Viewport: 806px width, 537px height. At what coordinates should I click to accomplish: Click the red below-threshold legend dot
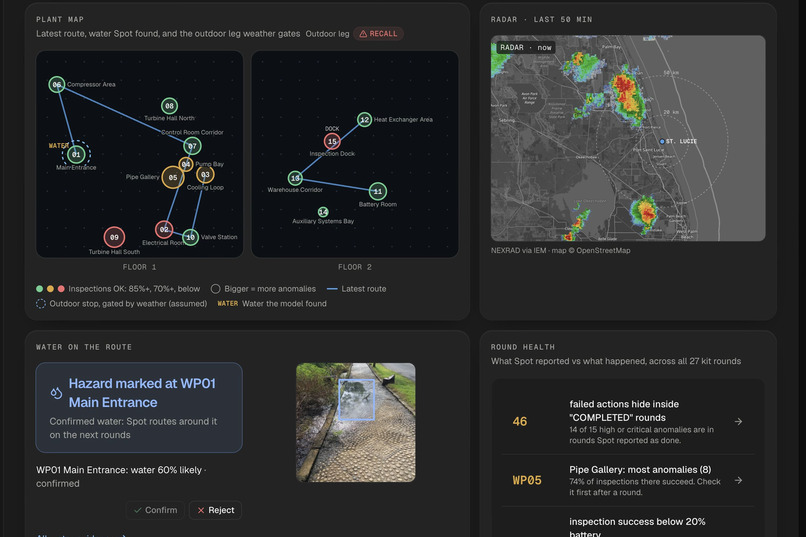[61, 289]
